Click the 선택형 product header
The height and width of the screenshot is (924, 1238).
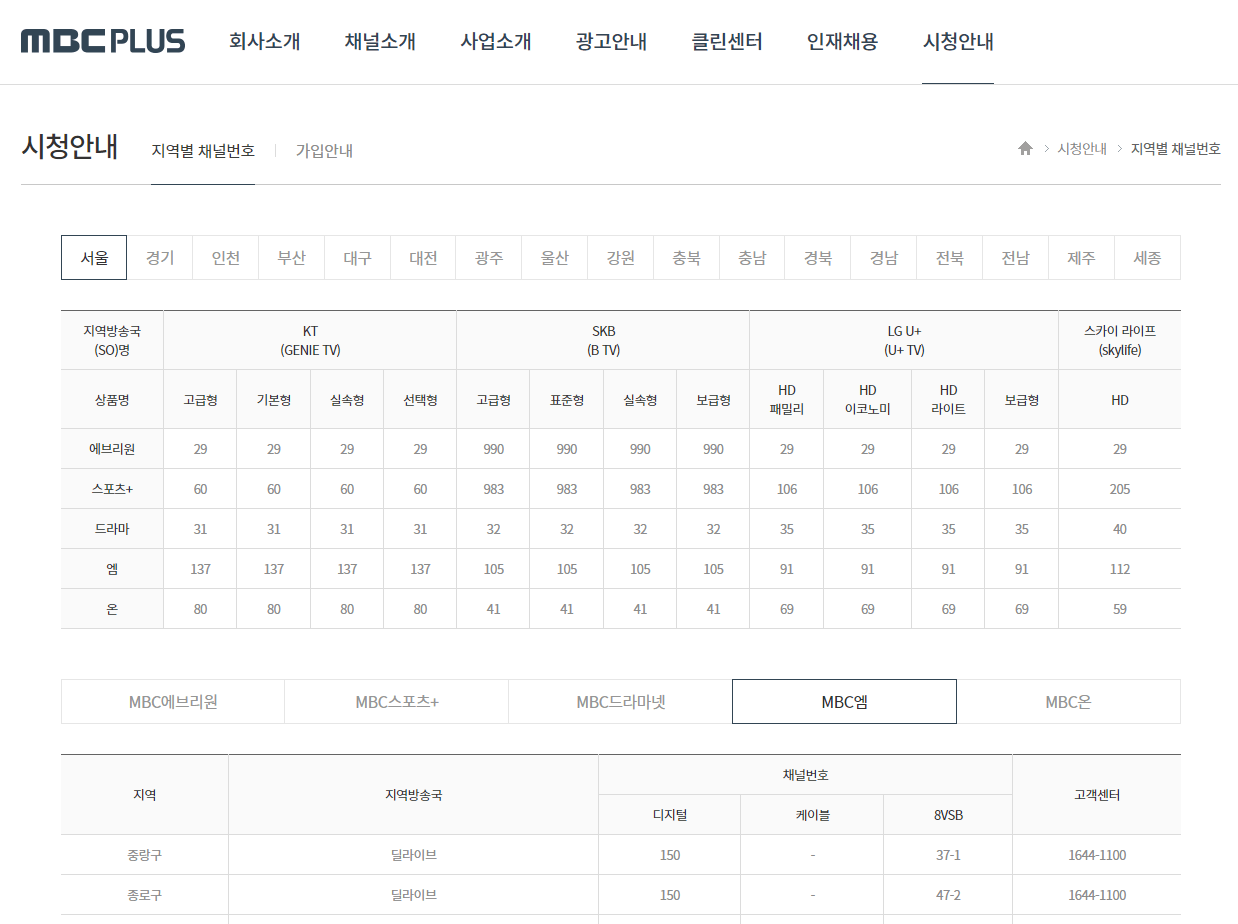pyautogui.click(x=420, y=400)
